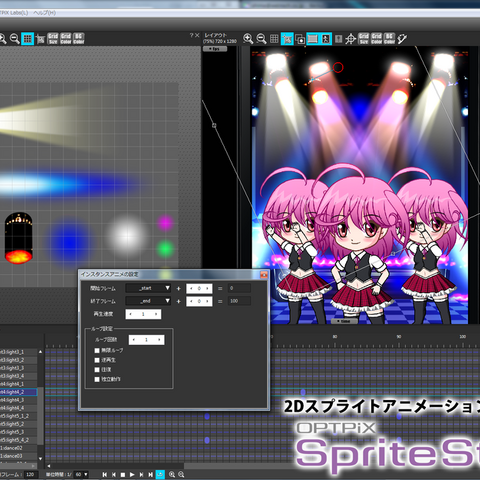Open BG Color in layout window toolbar
480x480 pixels.
pos(389,39)
